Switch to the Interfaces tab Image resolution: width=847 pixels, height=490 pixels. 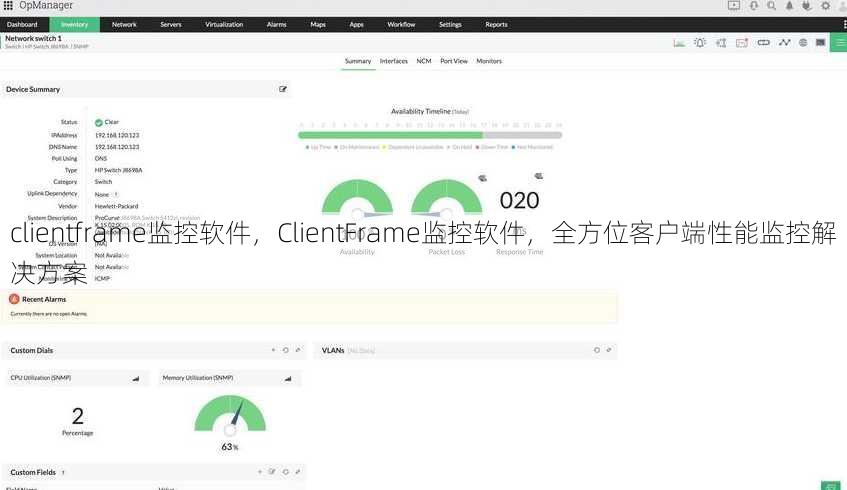coord(394,61)
